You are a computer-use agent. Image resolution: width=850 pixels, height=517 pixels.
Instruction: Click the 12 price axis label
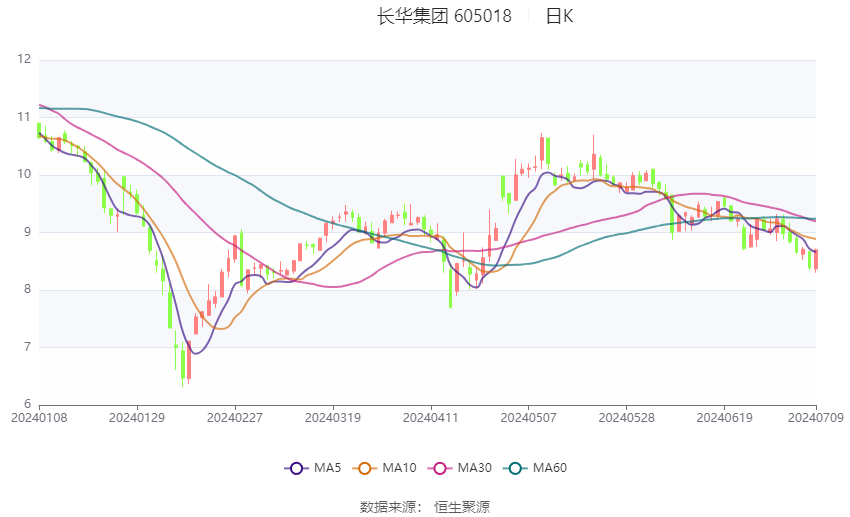(24, 60)
